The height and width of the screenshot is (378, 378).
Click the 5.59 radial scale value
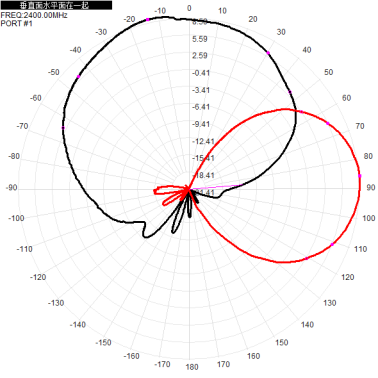200,39
